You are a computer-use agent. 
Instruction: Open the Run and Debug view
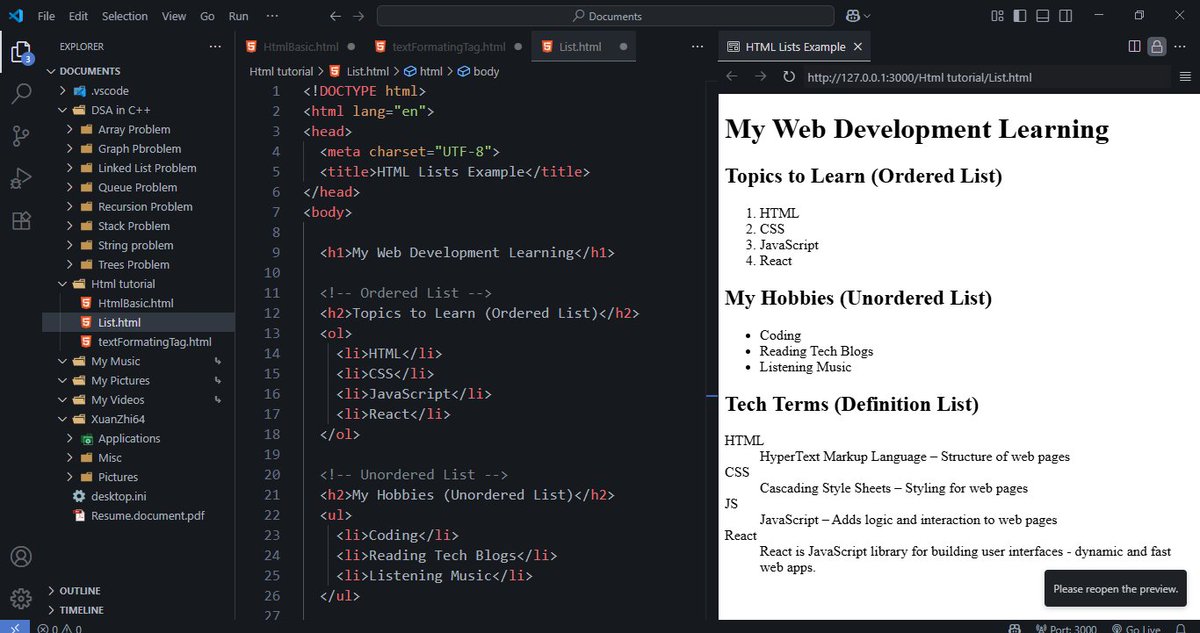tap(21, 179)
